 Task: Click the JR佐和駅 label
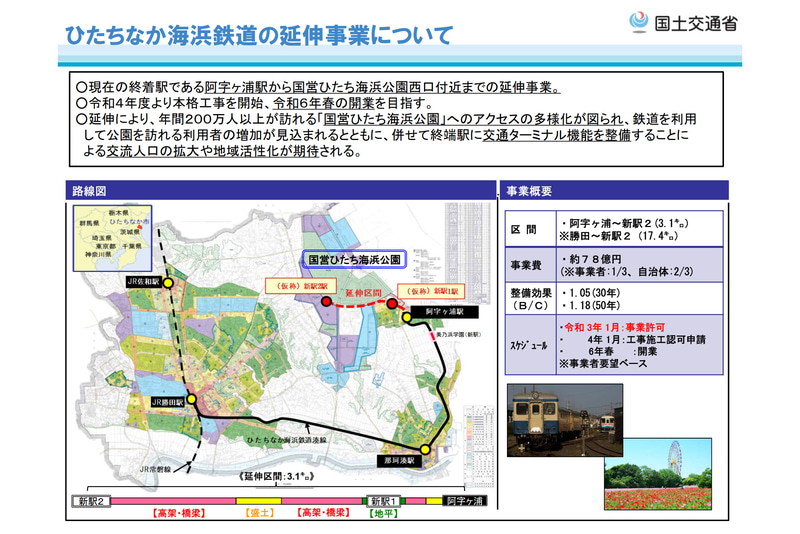(143, 282)
